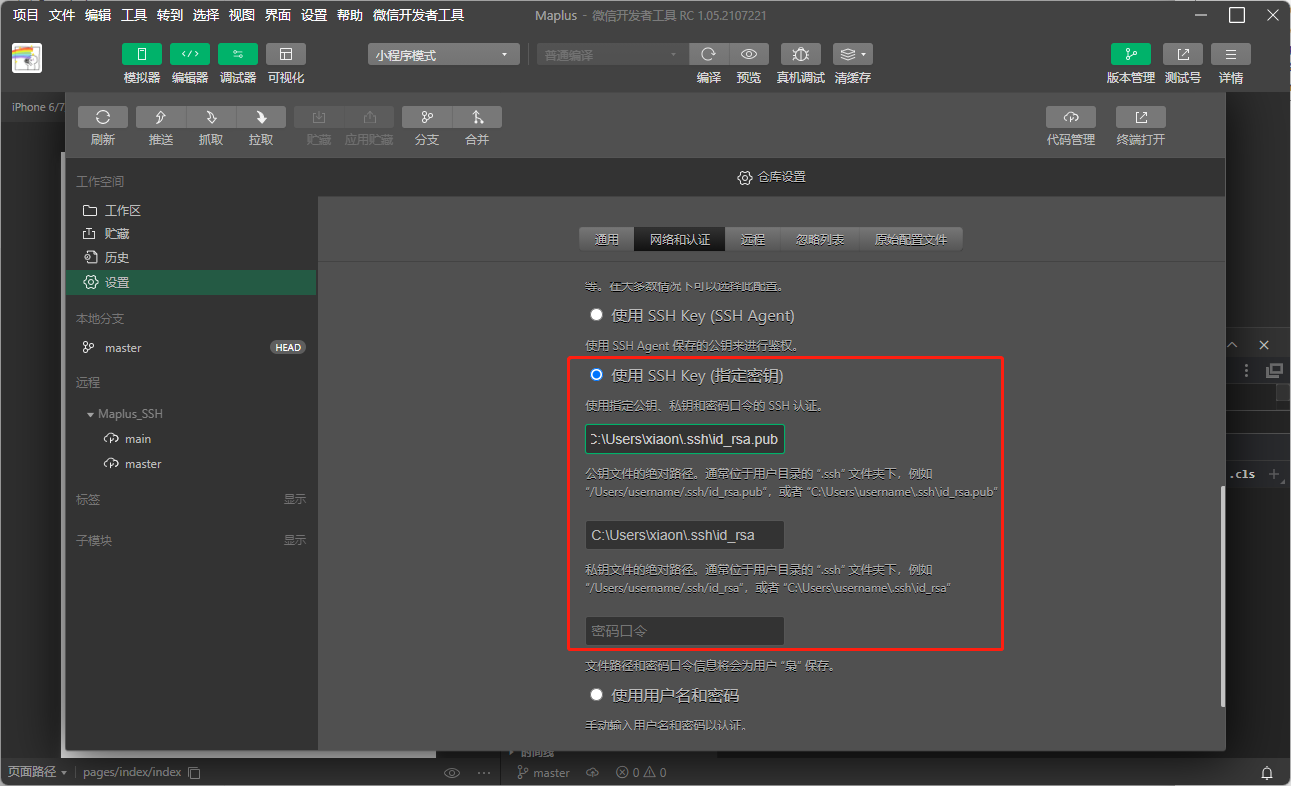This screenshot has height=786, width=1291.
Task: Open the 转到 menu
Action: coord(170,15)
